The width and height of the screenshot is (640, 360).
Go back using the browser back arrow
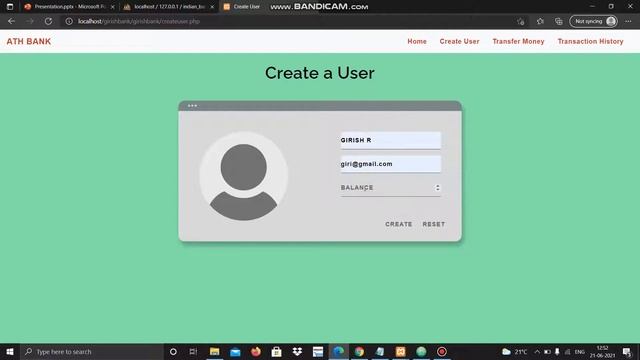[x=11, y=21]
